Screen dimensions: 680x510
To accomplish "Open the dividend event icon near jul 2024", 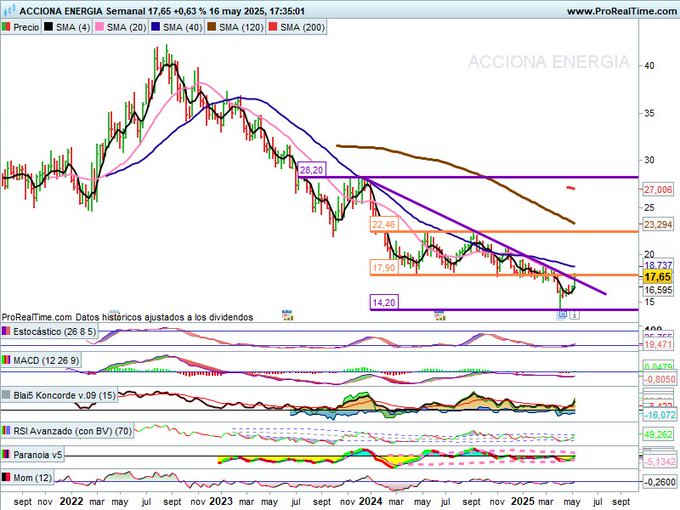I will point(439,315).
